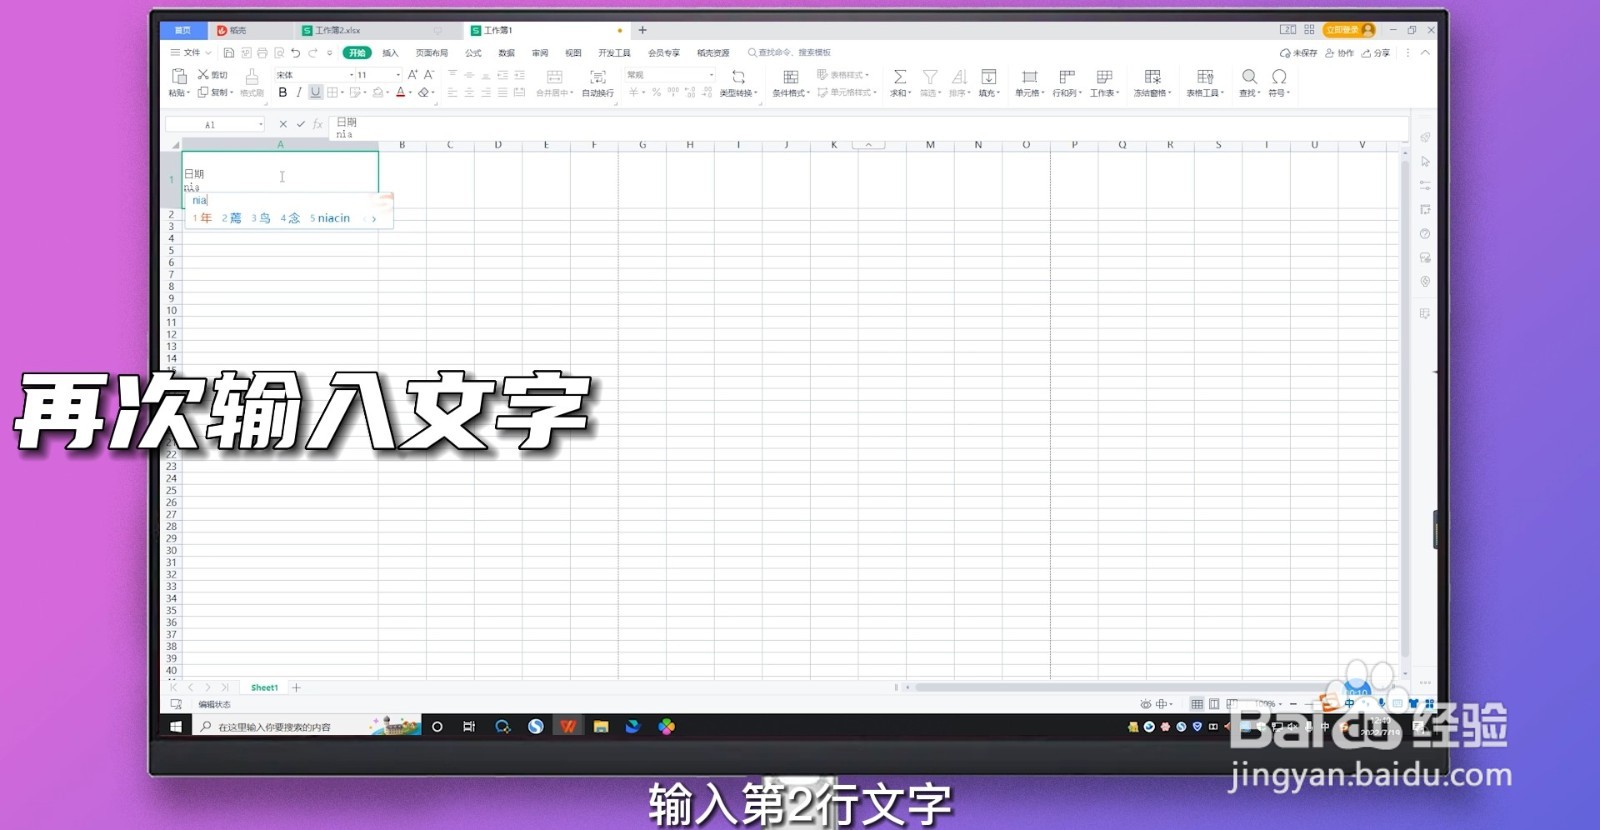
Task: Click the Paste (粘贴) icon
Action: 179,76
